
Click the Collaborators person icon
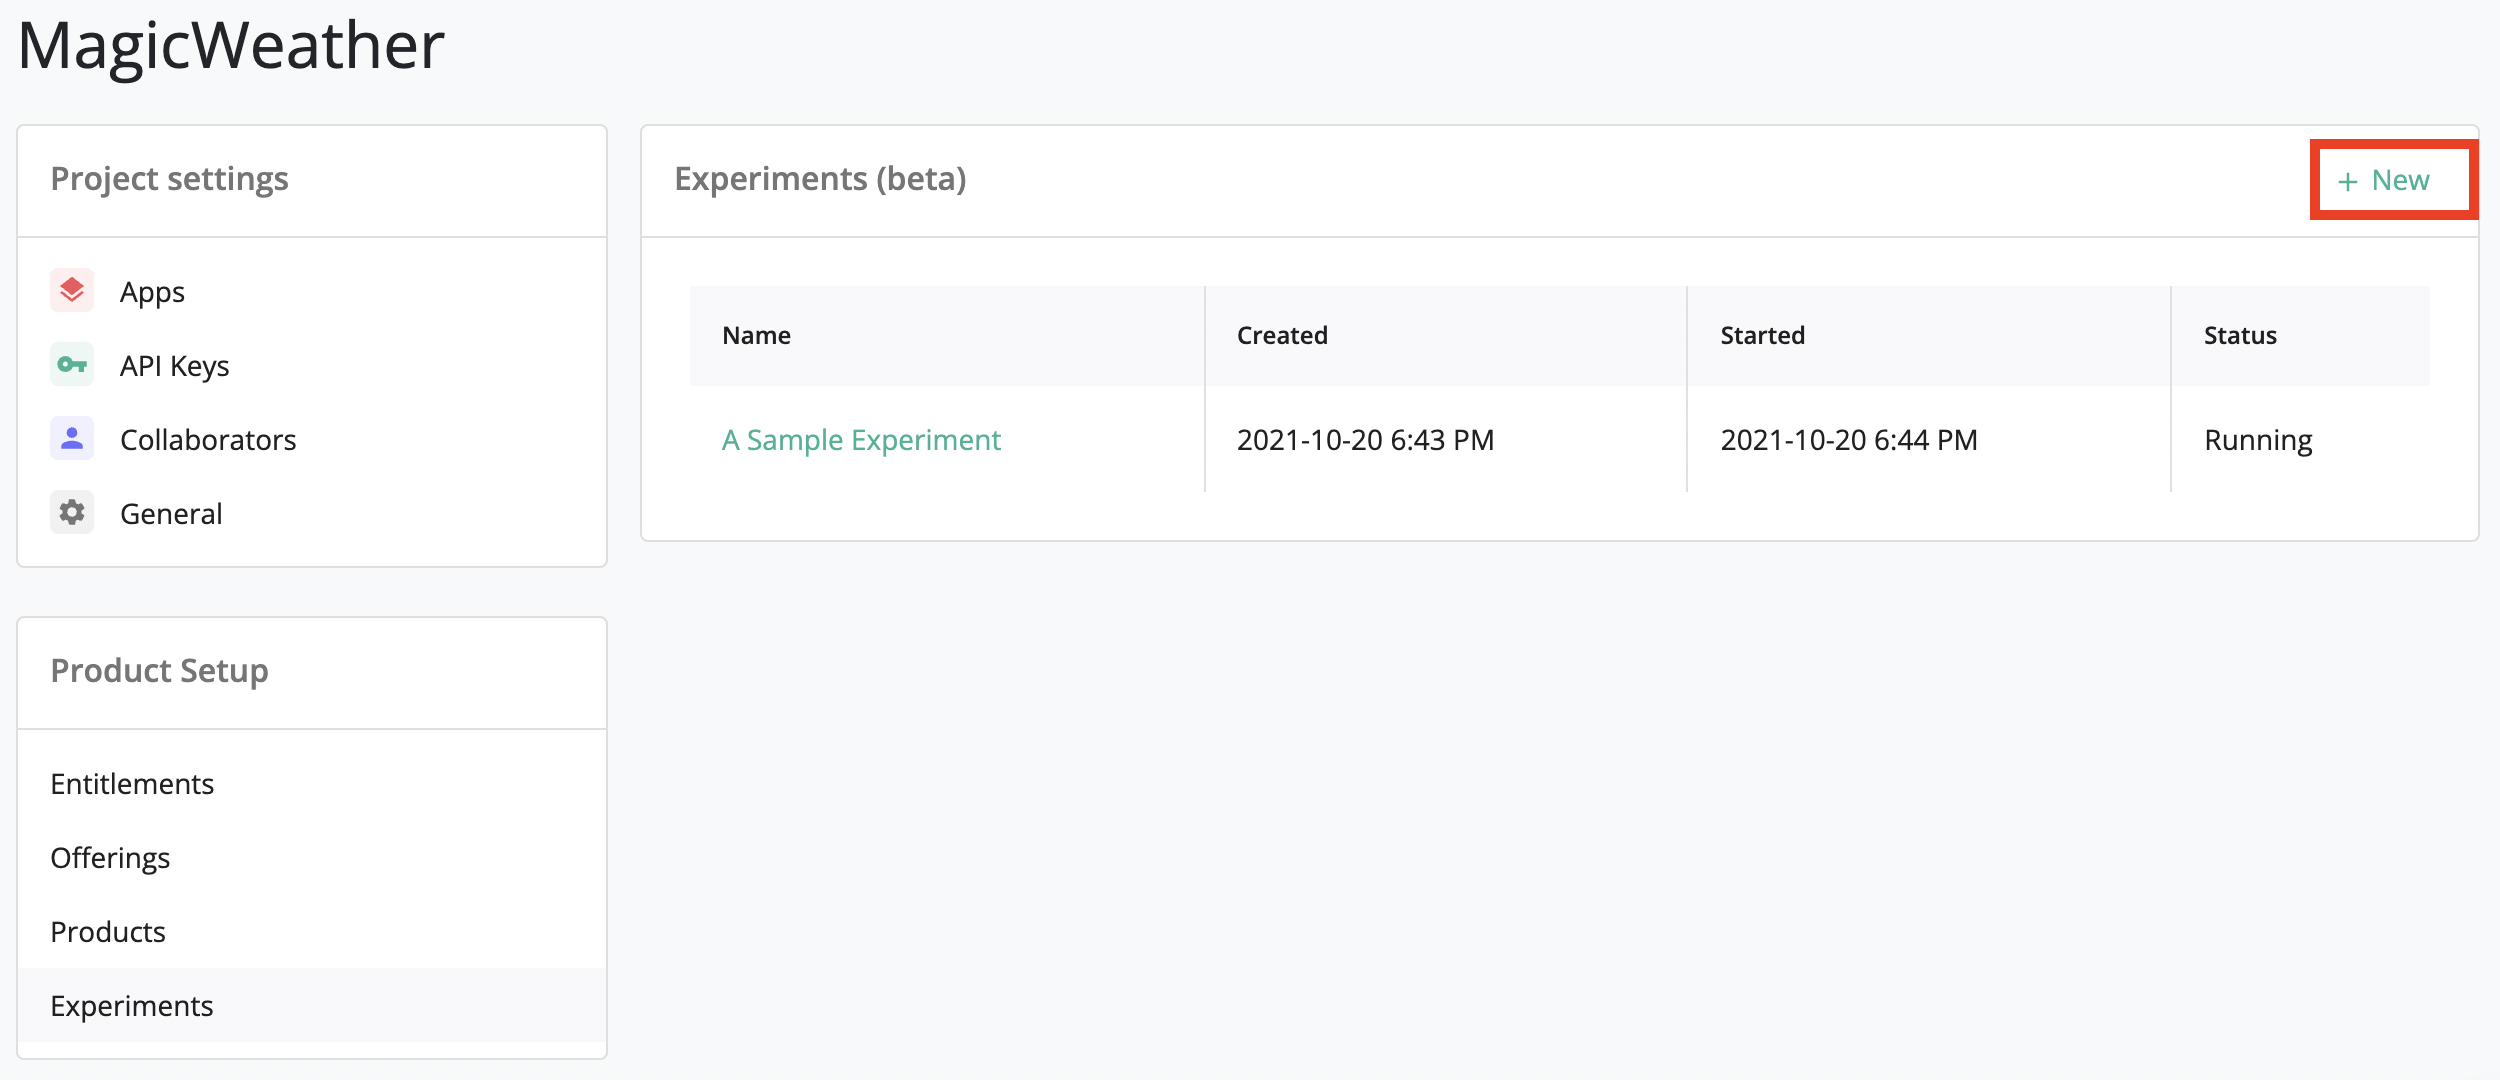coord(72,439)
